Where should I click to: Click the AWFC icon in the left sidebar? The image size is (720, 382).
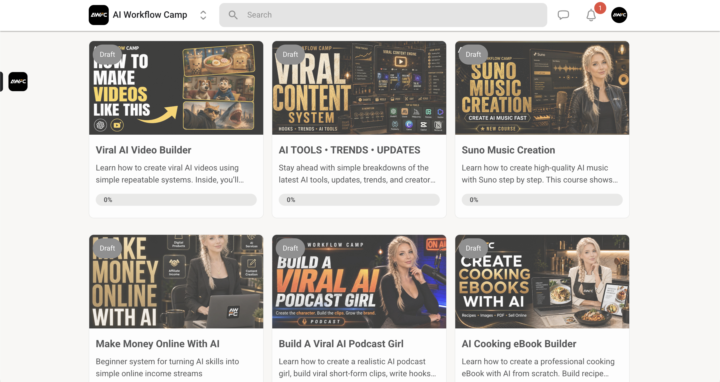point(18,82)
